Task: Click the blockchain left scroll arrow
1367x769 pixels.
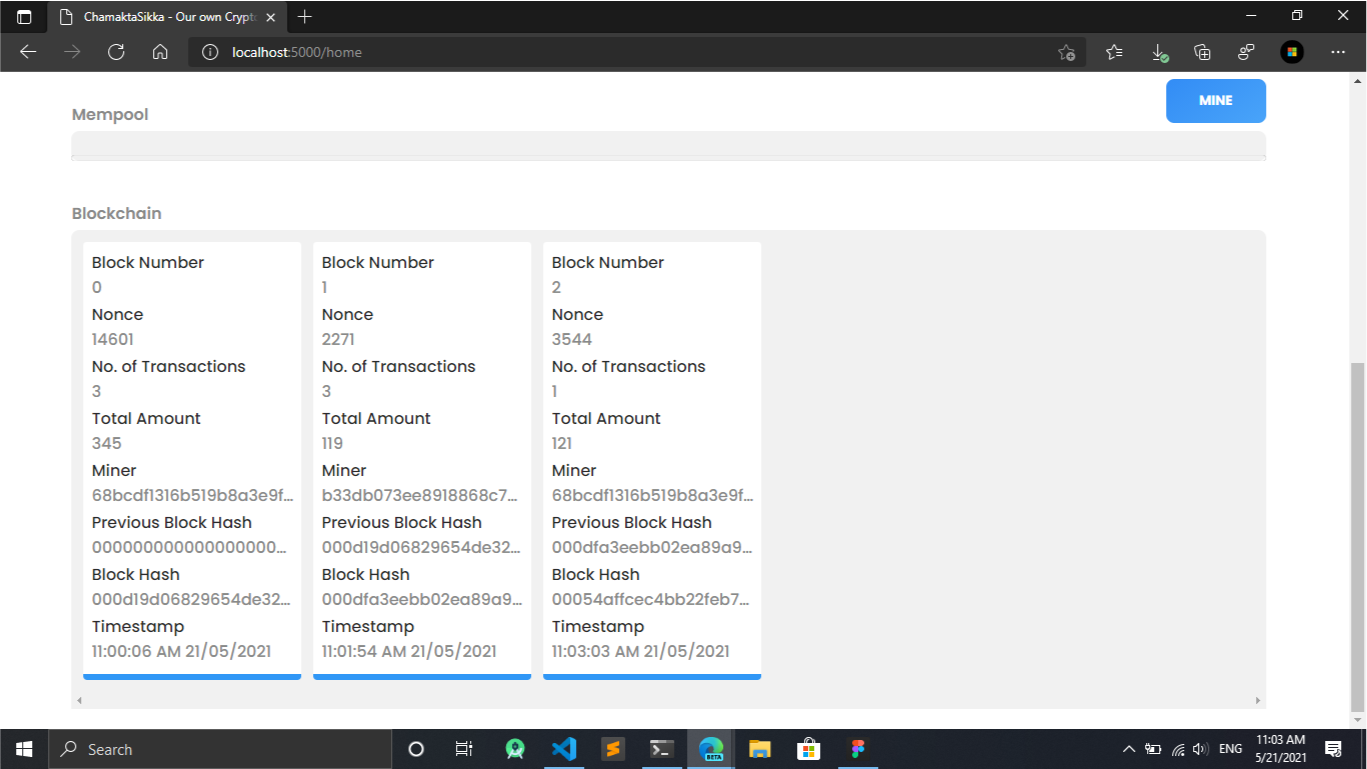Action: pyautogui.click(x=79, y=701)
